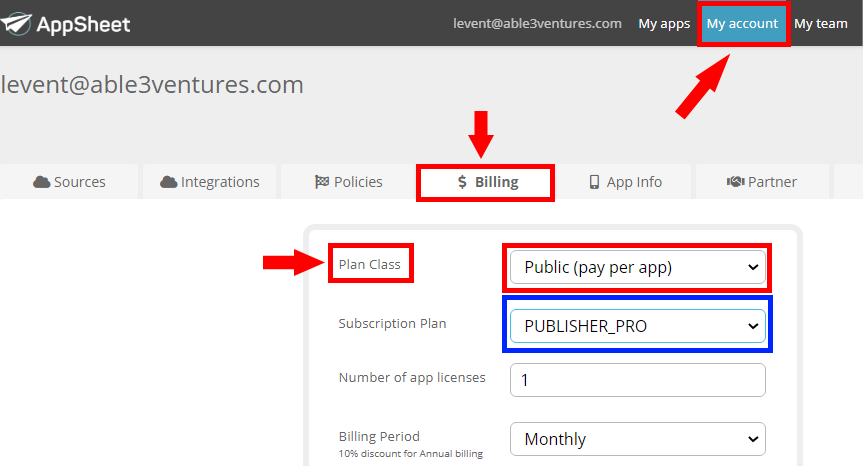
Task: Click the Number of app licenses label
Action: click(x=412, y=377)
